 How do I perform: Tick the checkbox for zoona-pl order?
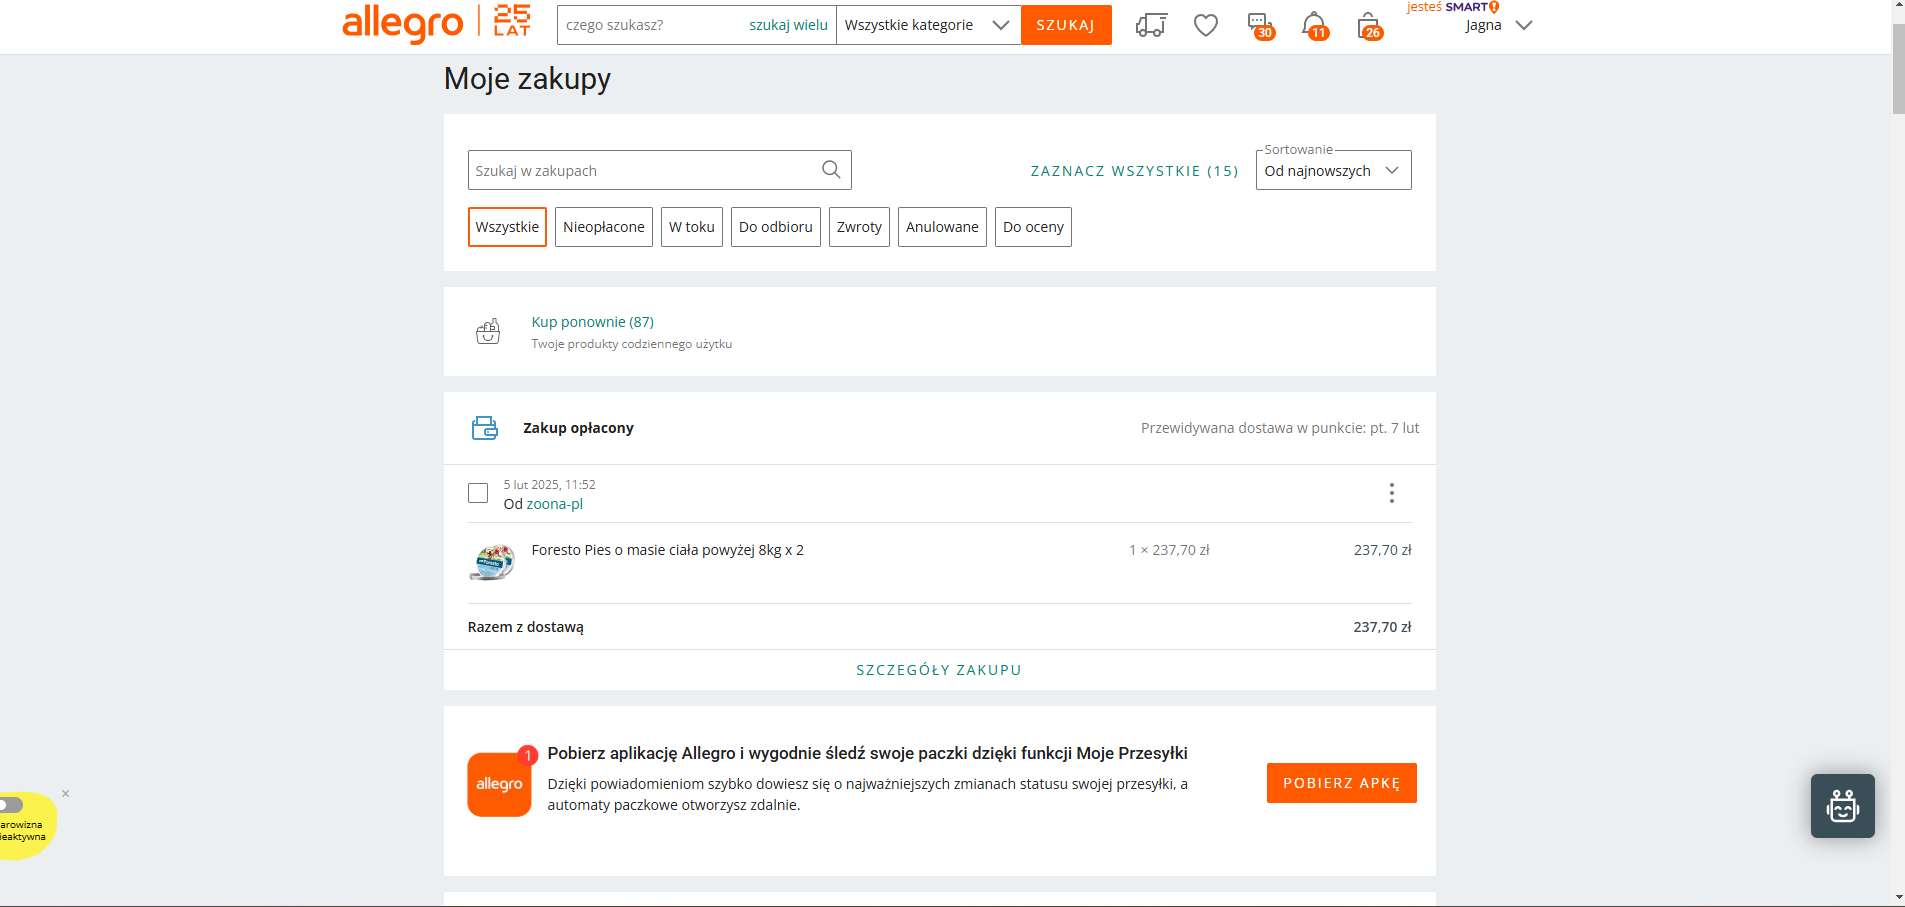click(x=478, y=493)
